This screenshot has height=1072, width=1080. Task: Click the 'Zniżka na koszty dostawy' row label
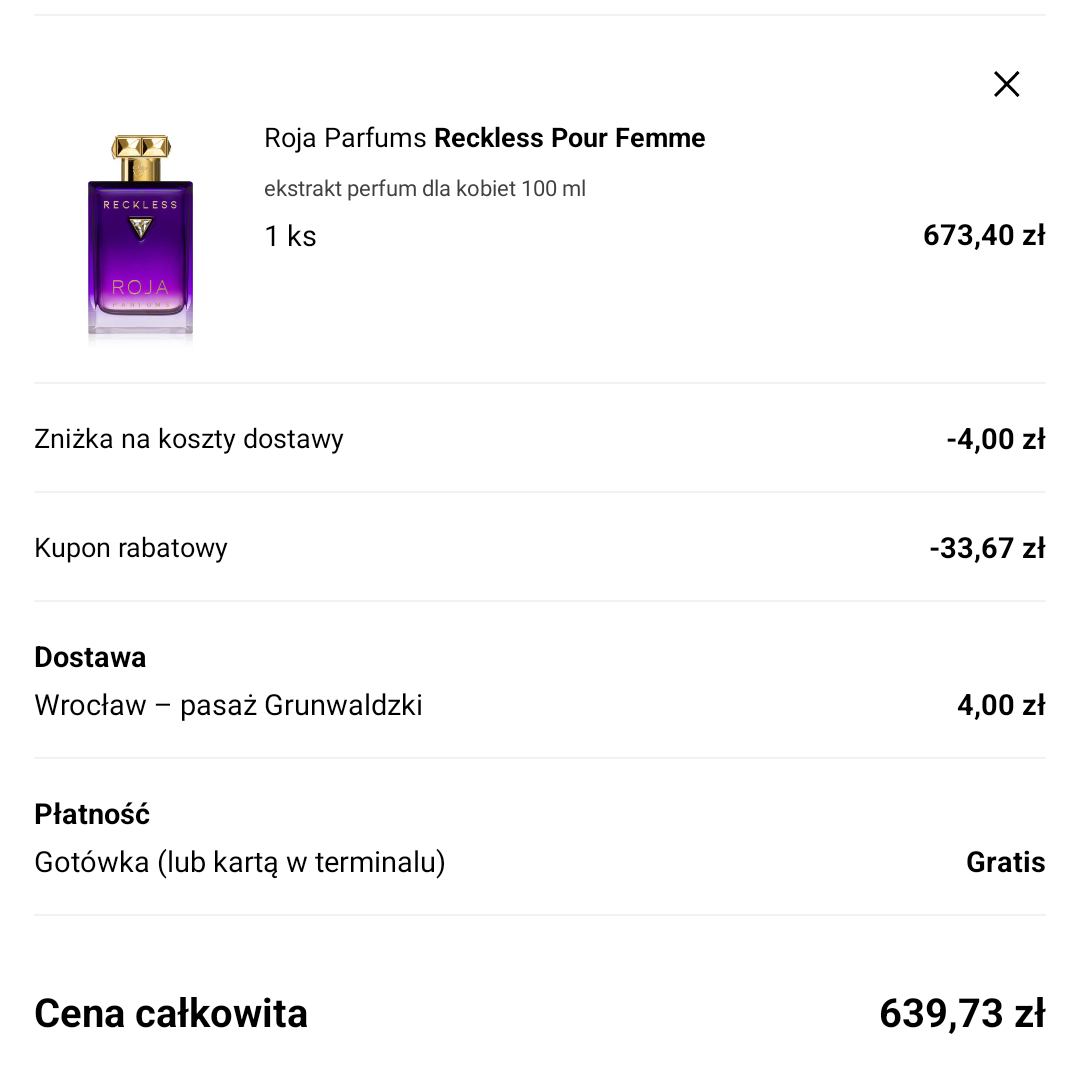click(189, 439)
